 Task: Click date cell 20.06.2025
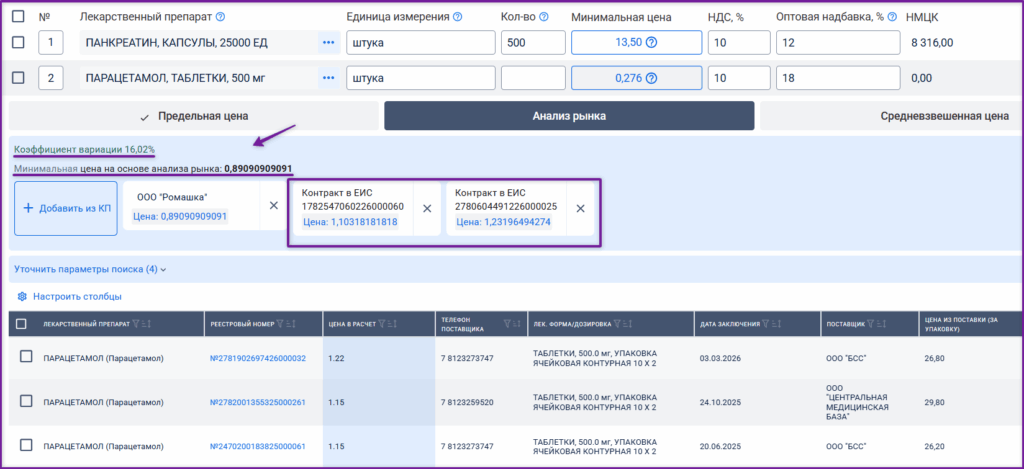pos(718,446)
